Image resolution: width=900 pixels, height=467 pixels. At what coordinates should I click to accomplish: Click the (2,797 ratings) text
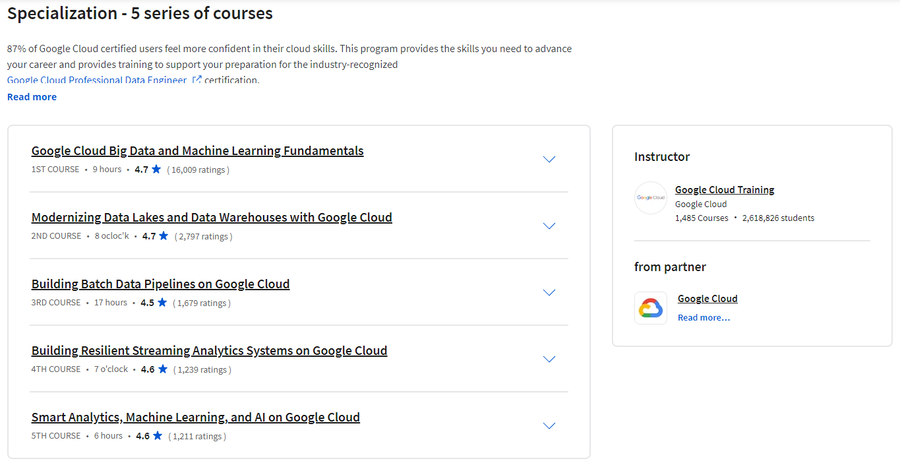tap(203, 236)
